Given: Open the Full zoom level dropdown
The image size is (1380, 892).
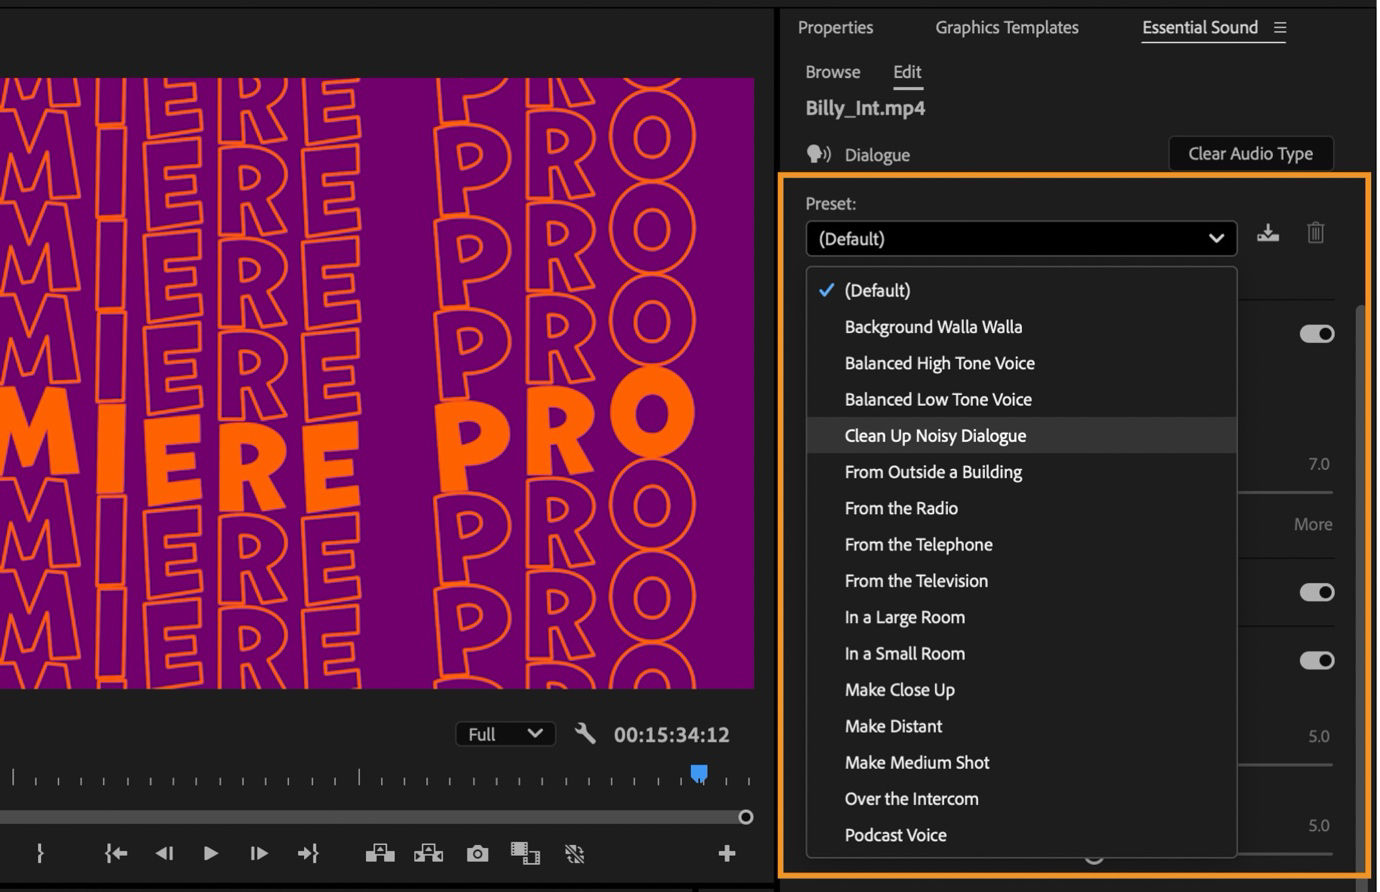Looking at the screenshot, I should coord(505,733).
